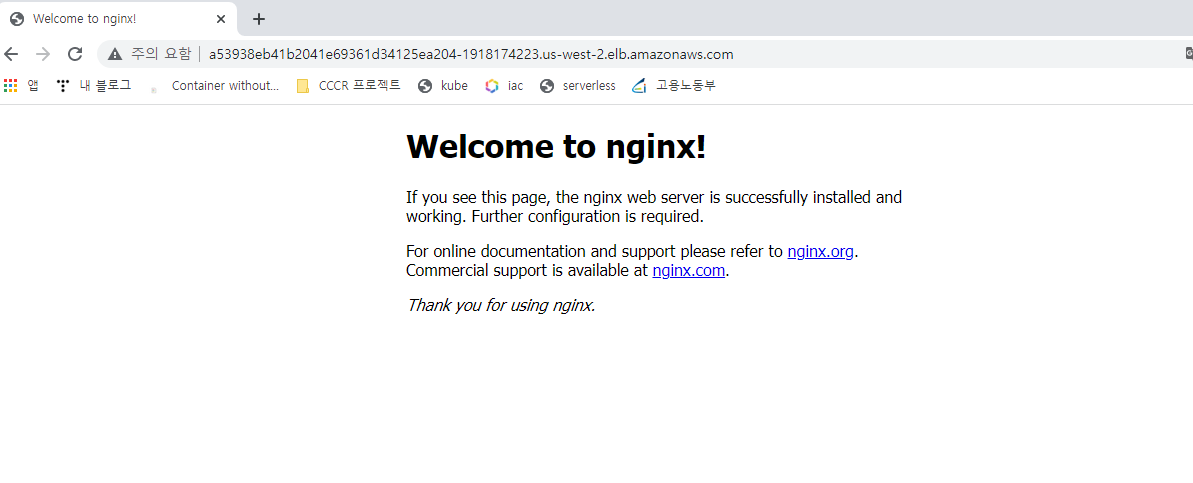Click the 'Thank you for using nginx.' text

click(x=501, y=306)
